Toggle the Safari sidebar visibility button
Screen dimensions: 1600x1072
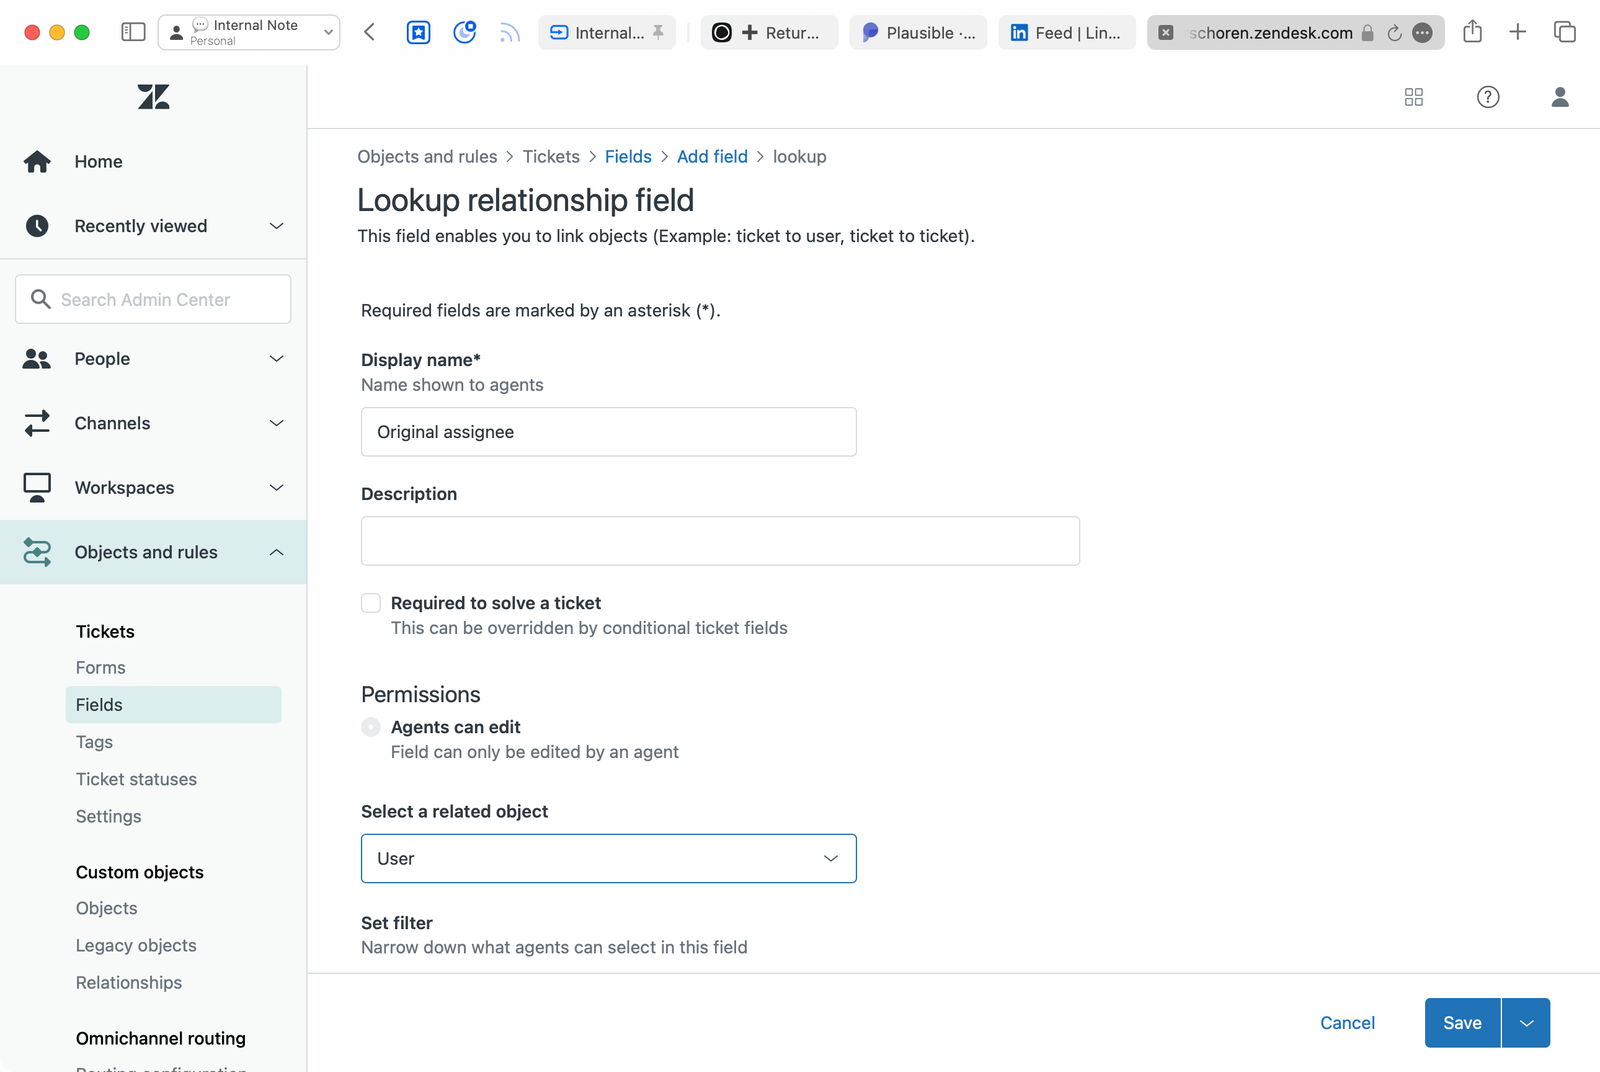pyautogui.click(x=131, y=31)
